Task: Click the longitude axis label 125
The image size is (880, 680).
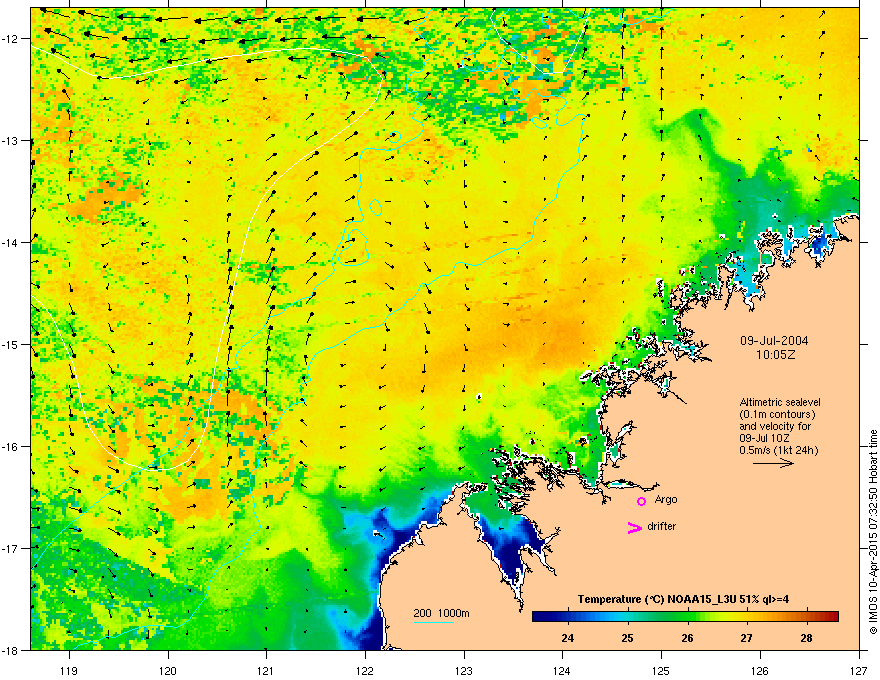Action: click(x=662, y=670)
